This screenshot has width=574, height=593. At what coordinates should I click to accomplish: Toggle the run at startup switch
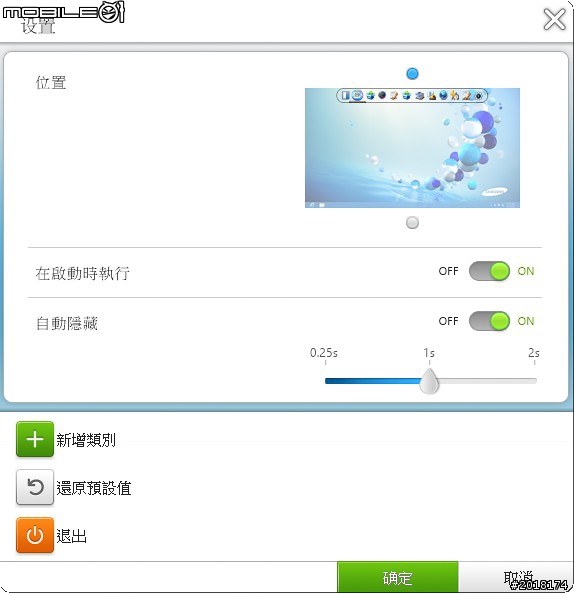pos(489,271)
